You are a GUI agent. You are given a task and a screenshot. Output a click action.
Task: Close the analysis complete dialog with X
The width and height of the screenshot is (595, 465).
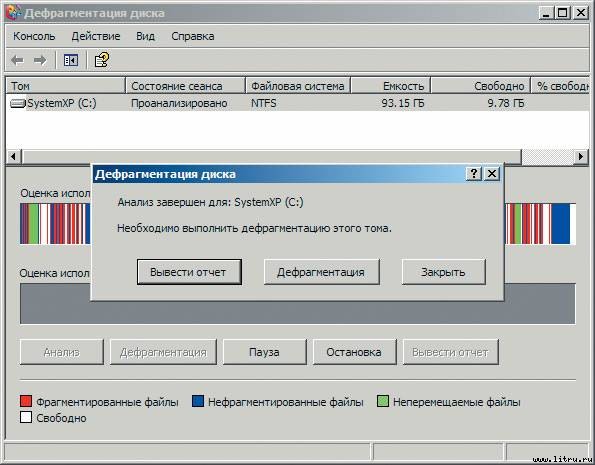pyautogui.click(x=492, y=174)
